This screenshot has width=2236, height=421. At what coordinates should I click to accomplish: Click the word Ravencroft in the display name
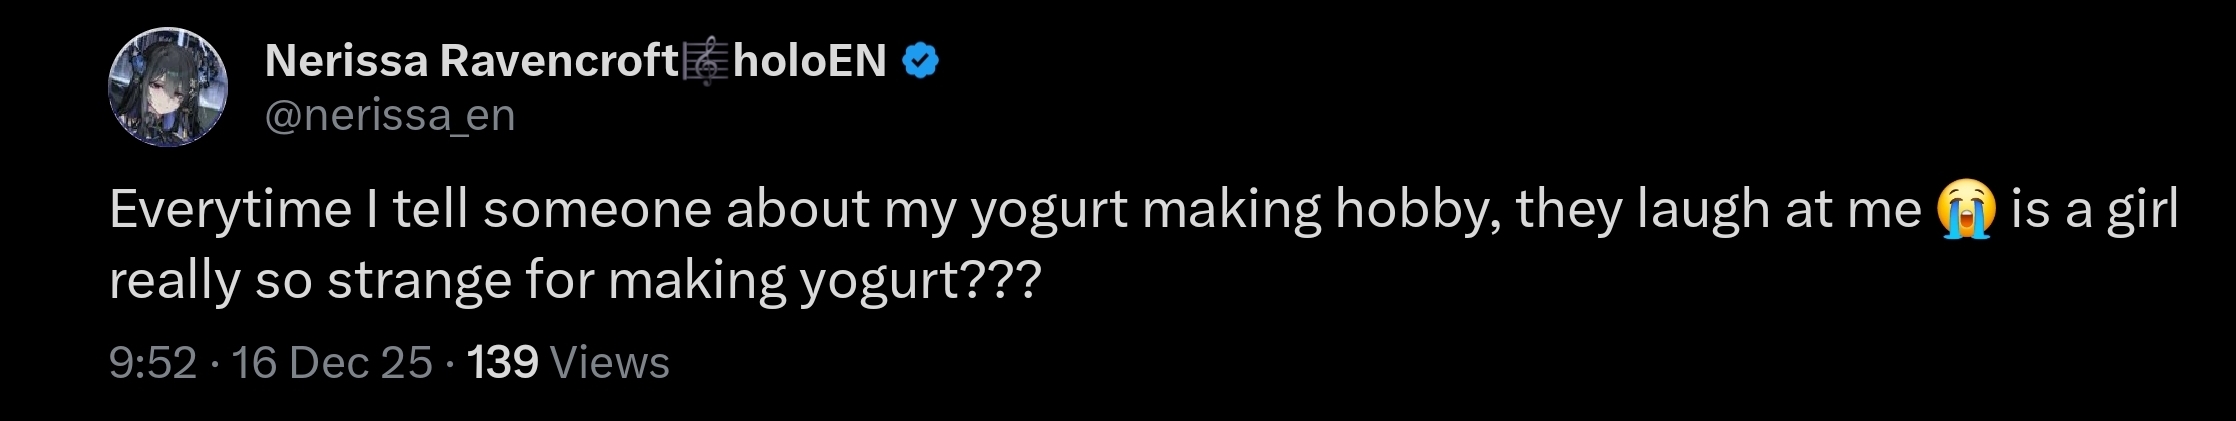pyautogui.click(x=560, y=62)
